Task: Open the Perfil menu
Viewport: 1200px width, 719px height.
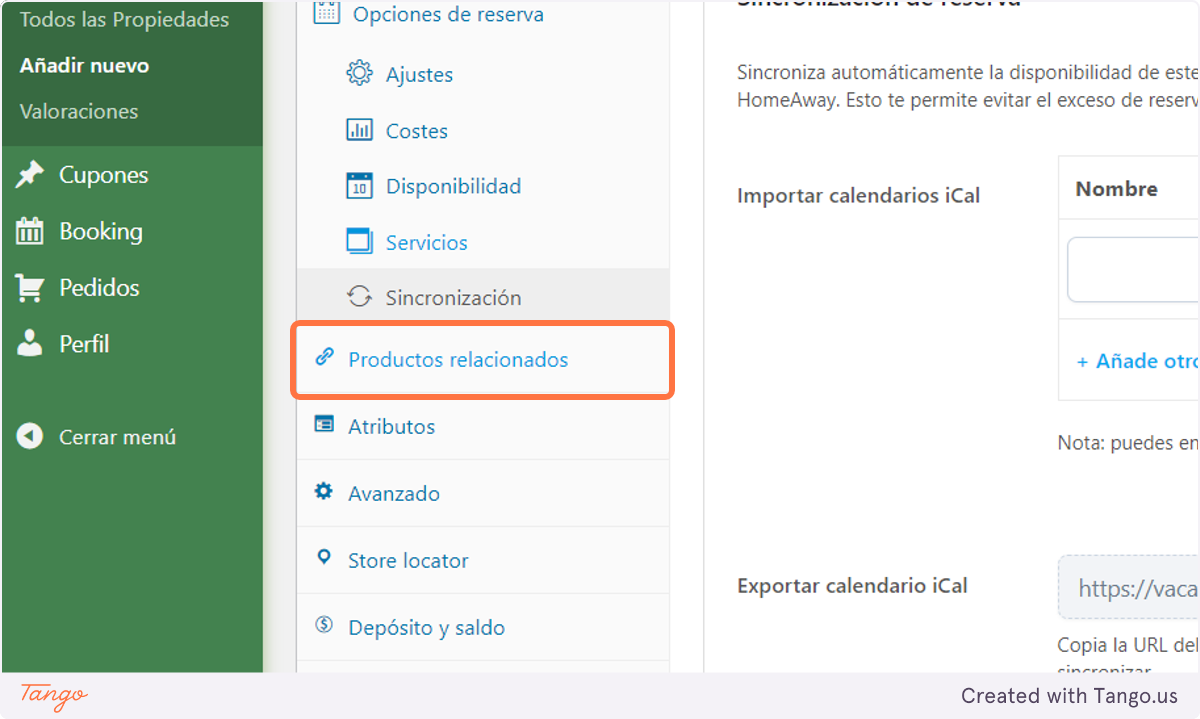Action: [84, 344]
